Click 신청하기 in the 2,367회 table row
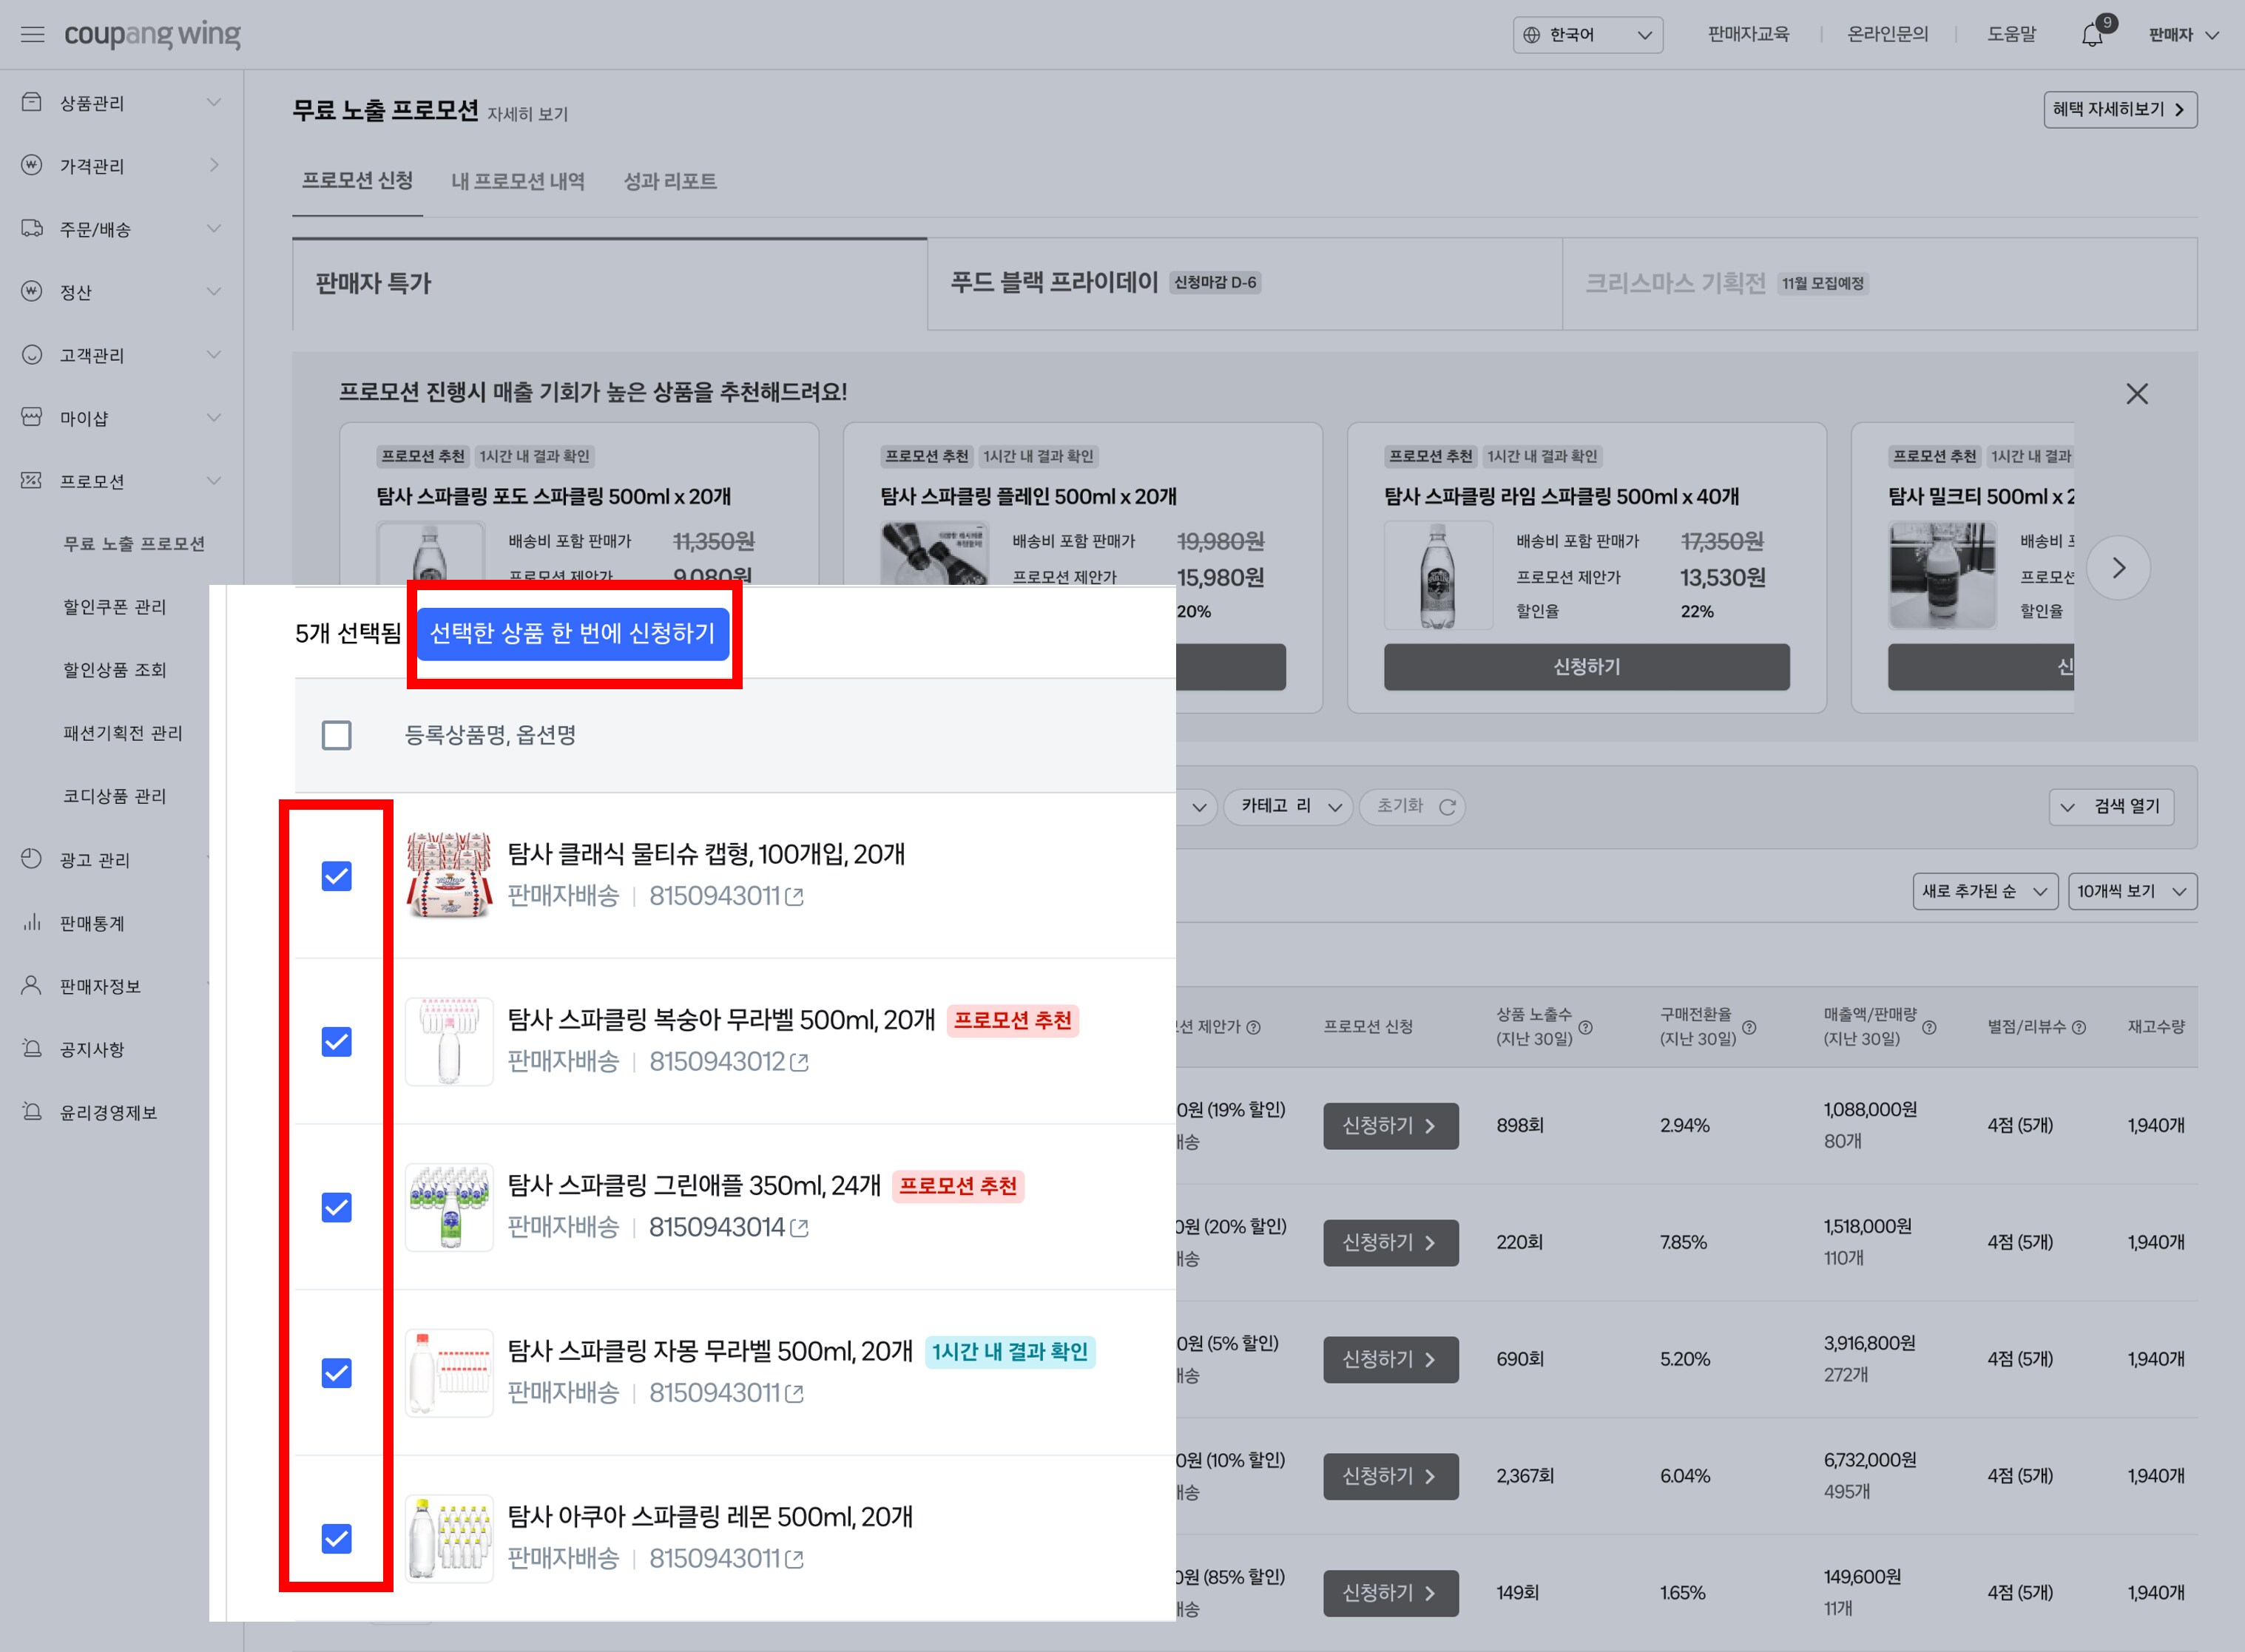This screenshot has width=2245, height=1652. coord(1391,1476)
